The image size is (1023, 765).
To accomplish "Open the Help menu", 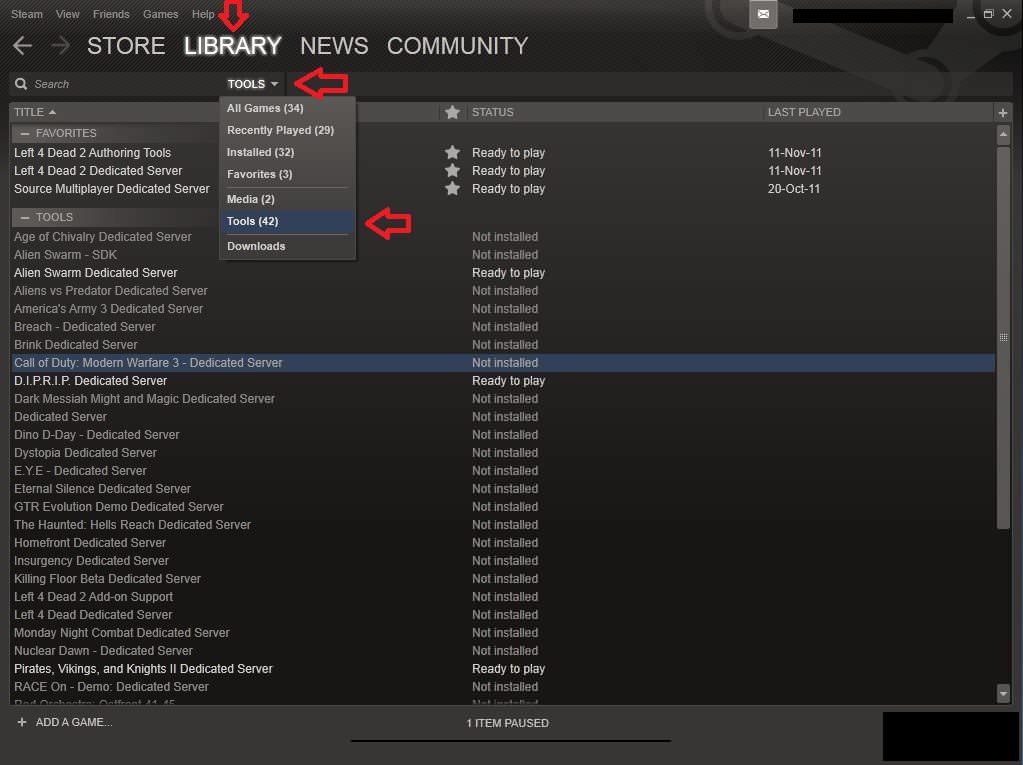I will [203, 14].
